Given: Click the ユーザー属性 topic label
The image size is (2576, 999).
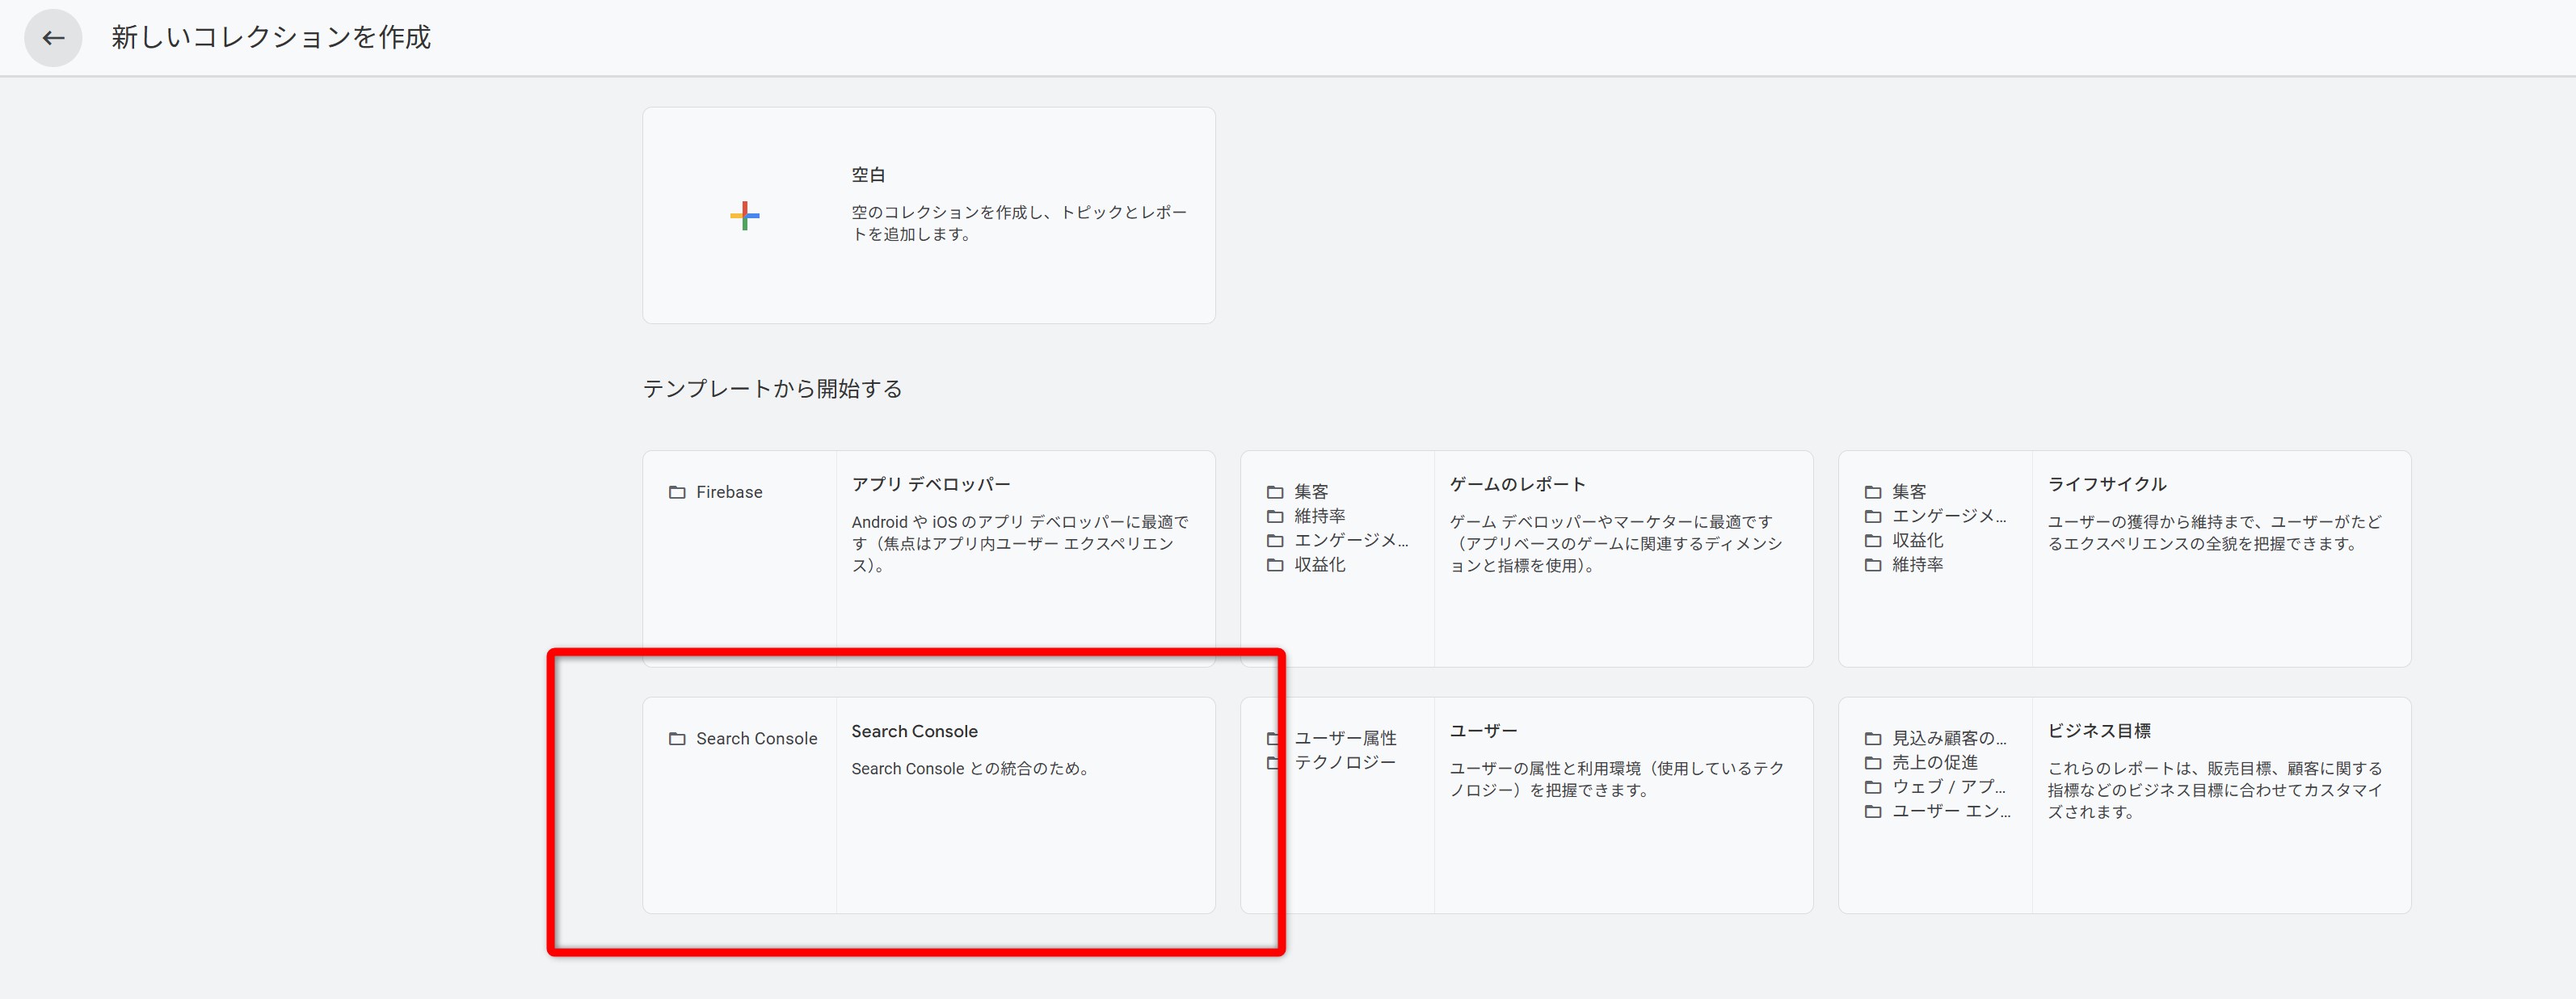Looking at the screenshot, I should tap(1345, 738).
